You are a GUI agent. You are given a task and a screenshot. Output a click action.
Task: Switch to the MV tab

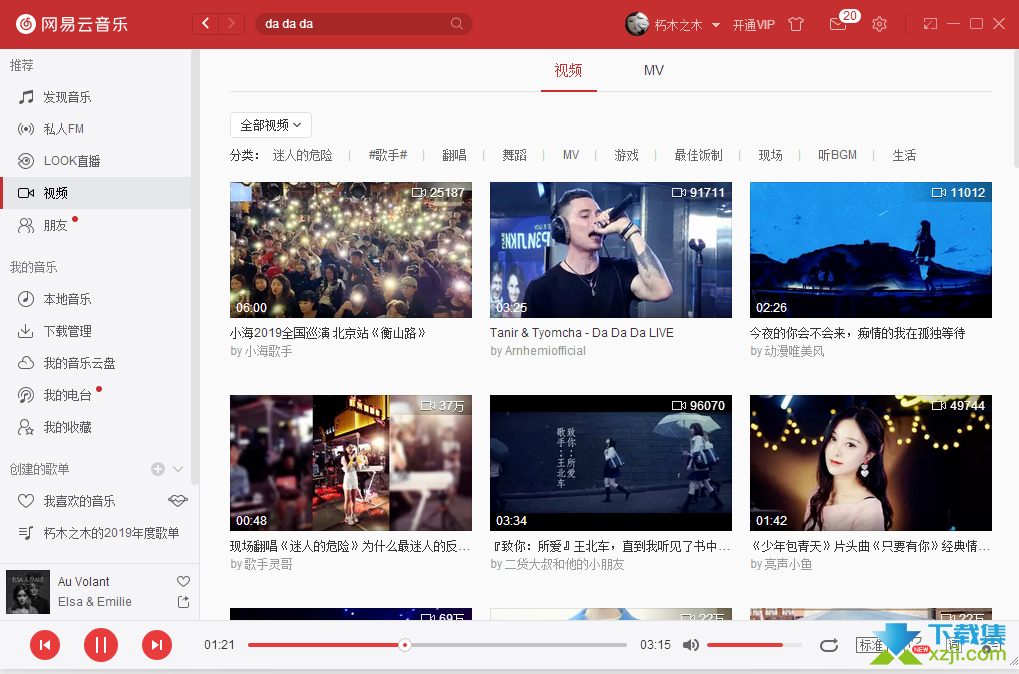654,70
